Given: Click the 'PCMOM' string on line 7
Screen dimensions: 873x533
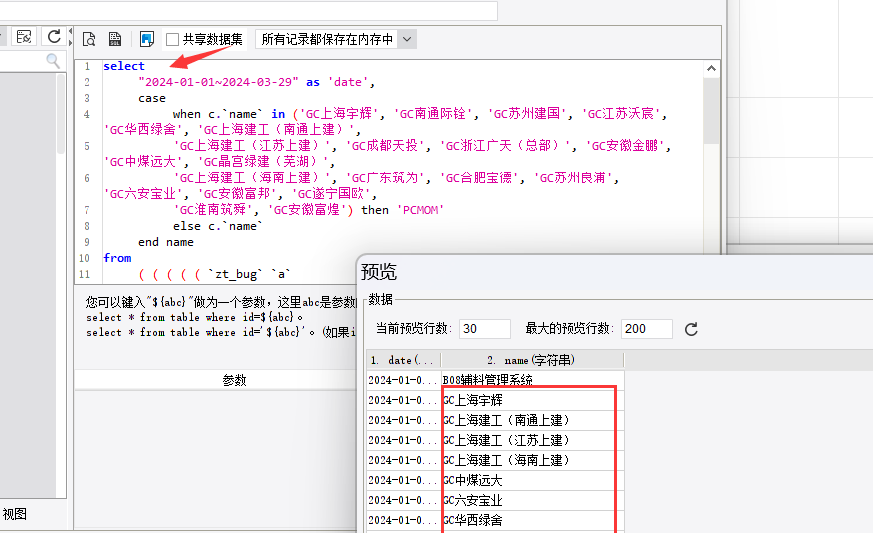Looking at the screenshot, I should pos(420,210).
